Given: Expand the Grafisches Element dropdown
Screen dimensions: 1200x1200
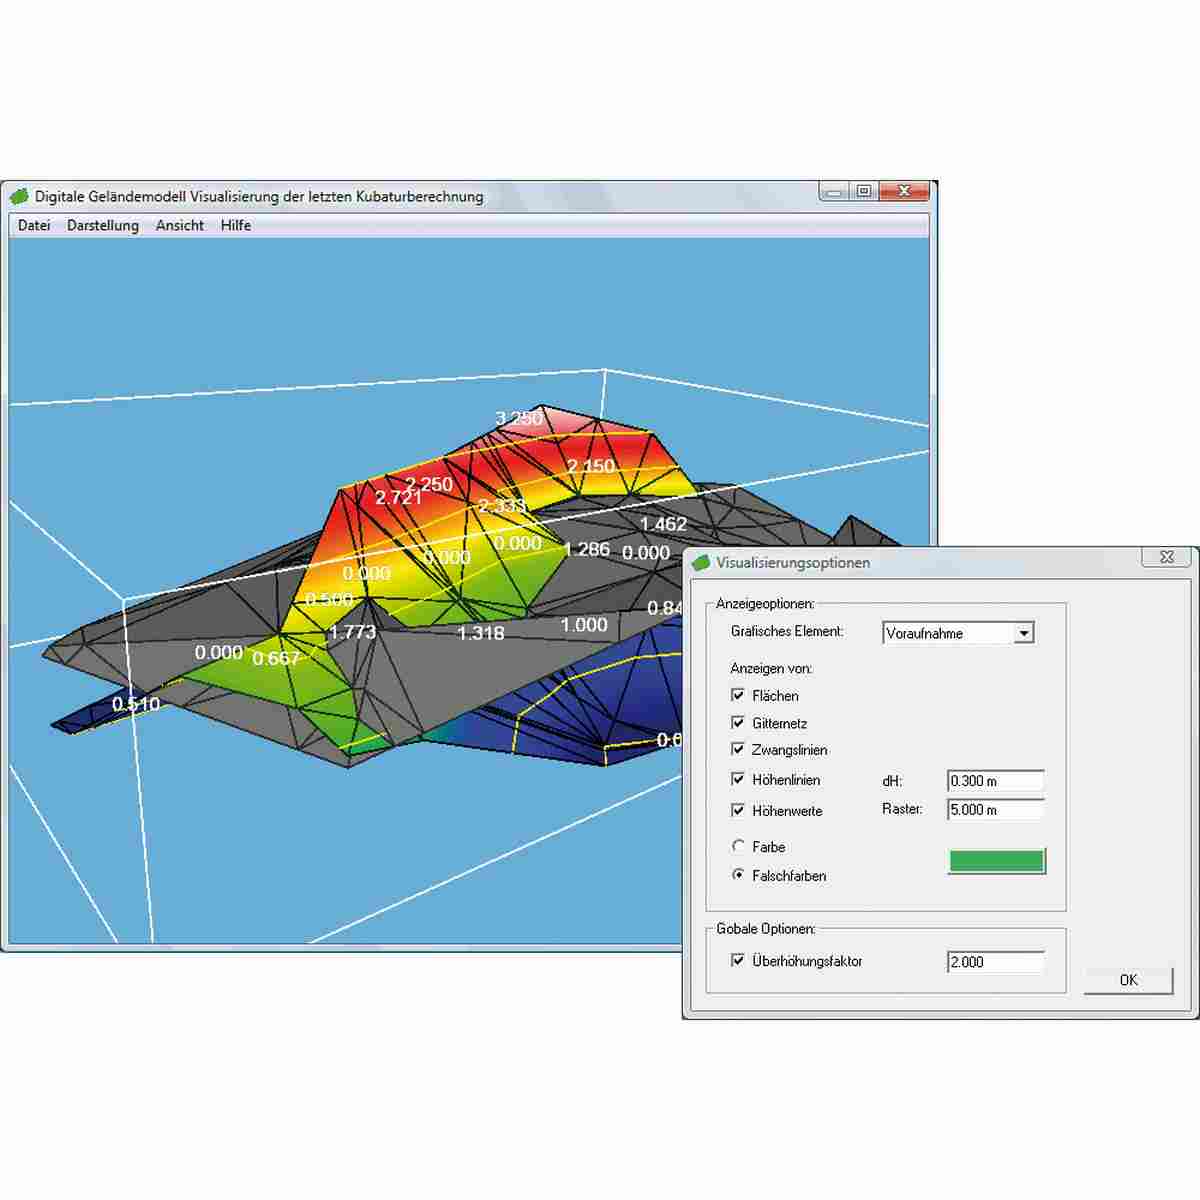Looking at the screenshot, I should point(1023,633).
